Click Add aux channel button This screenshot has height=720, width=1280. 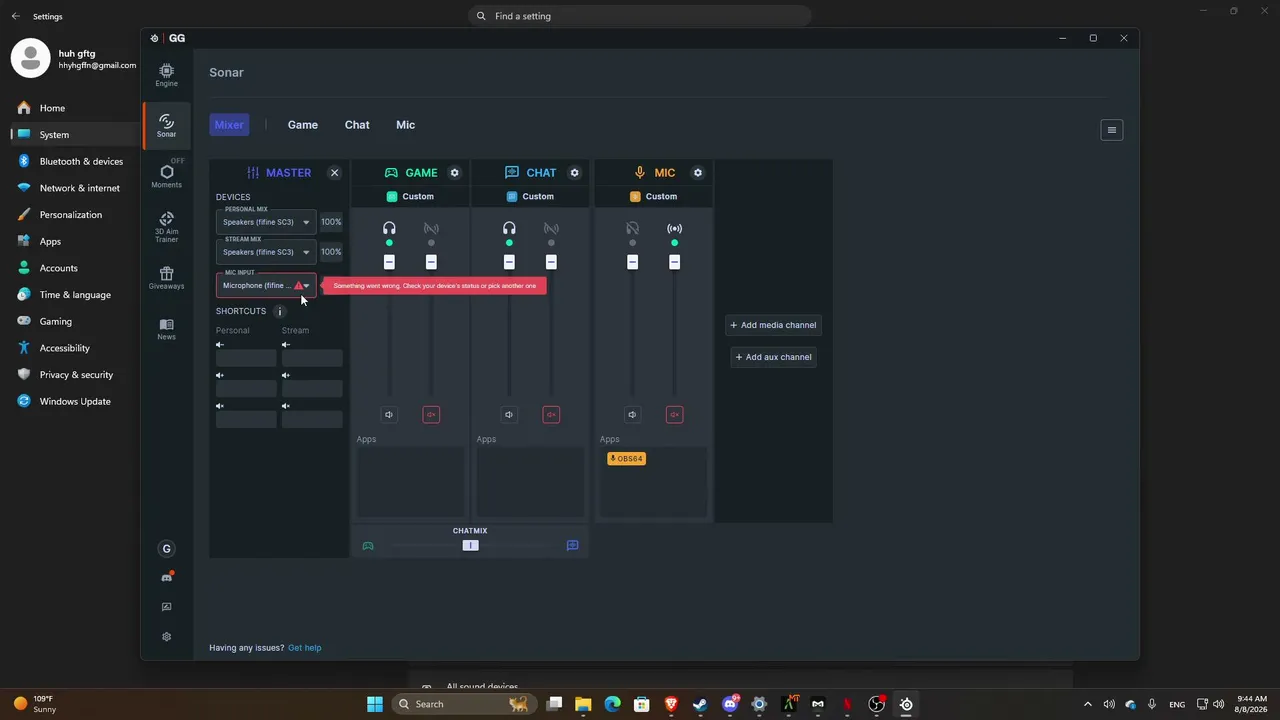pyautogui.click(x=773, y=357)
